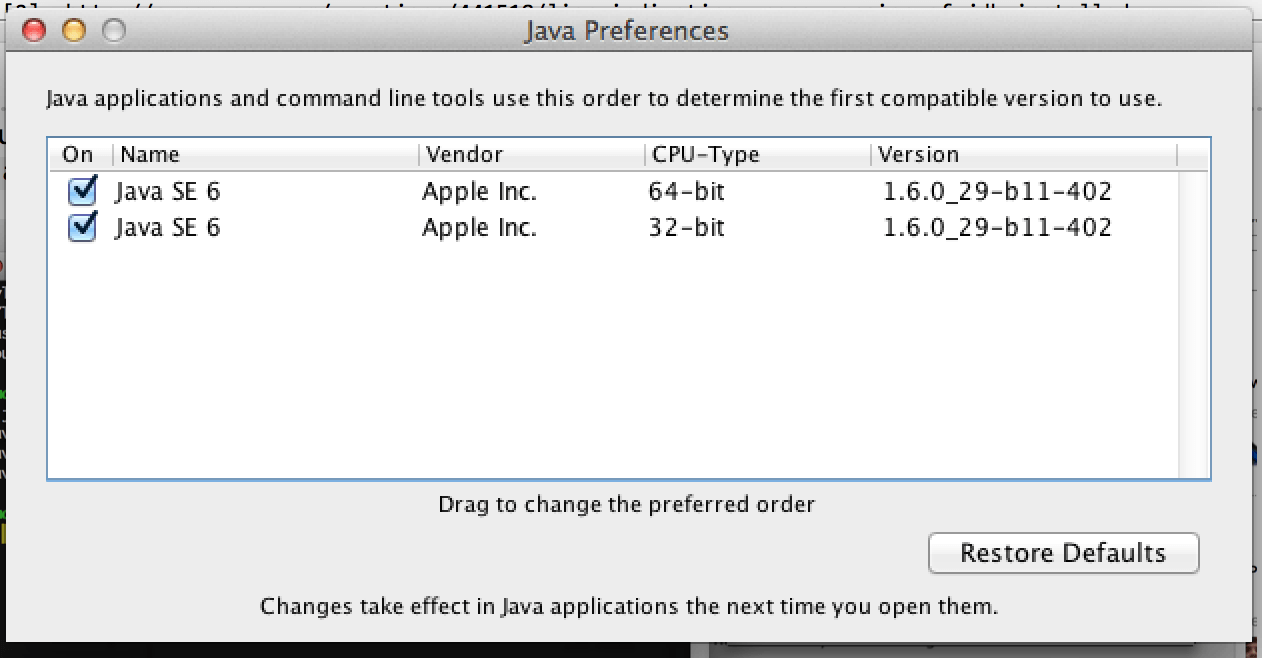The width and height of the screenshot is (1262, 658).
Task: Click the 64-bit CPU-Type cell
Action: (686, 191)
